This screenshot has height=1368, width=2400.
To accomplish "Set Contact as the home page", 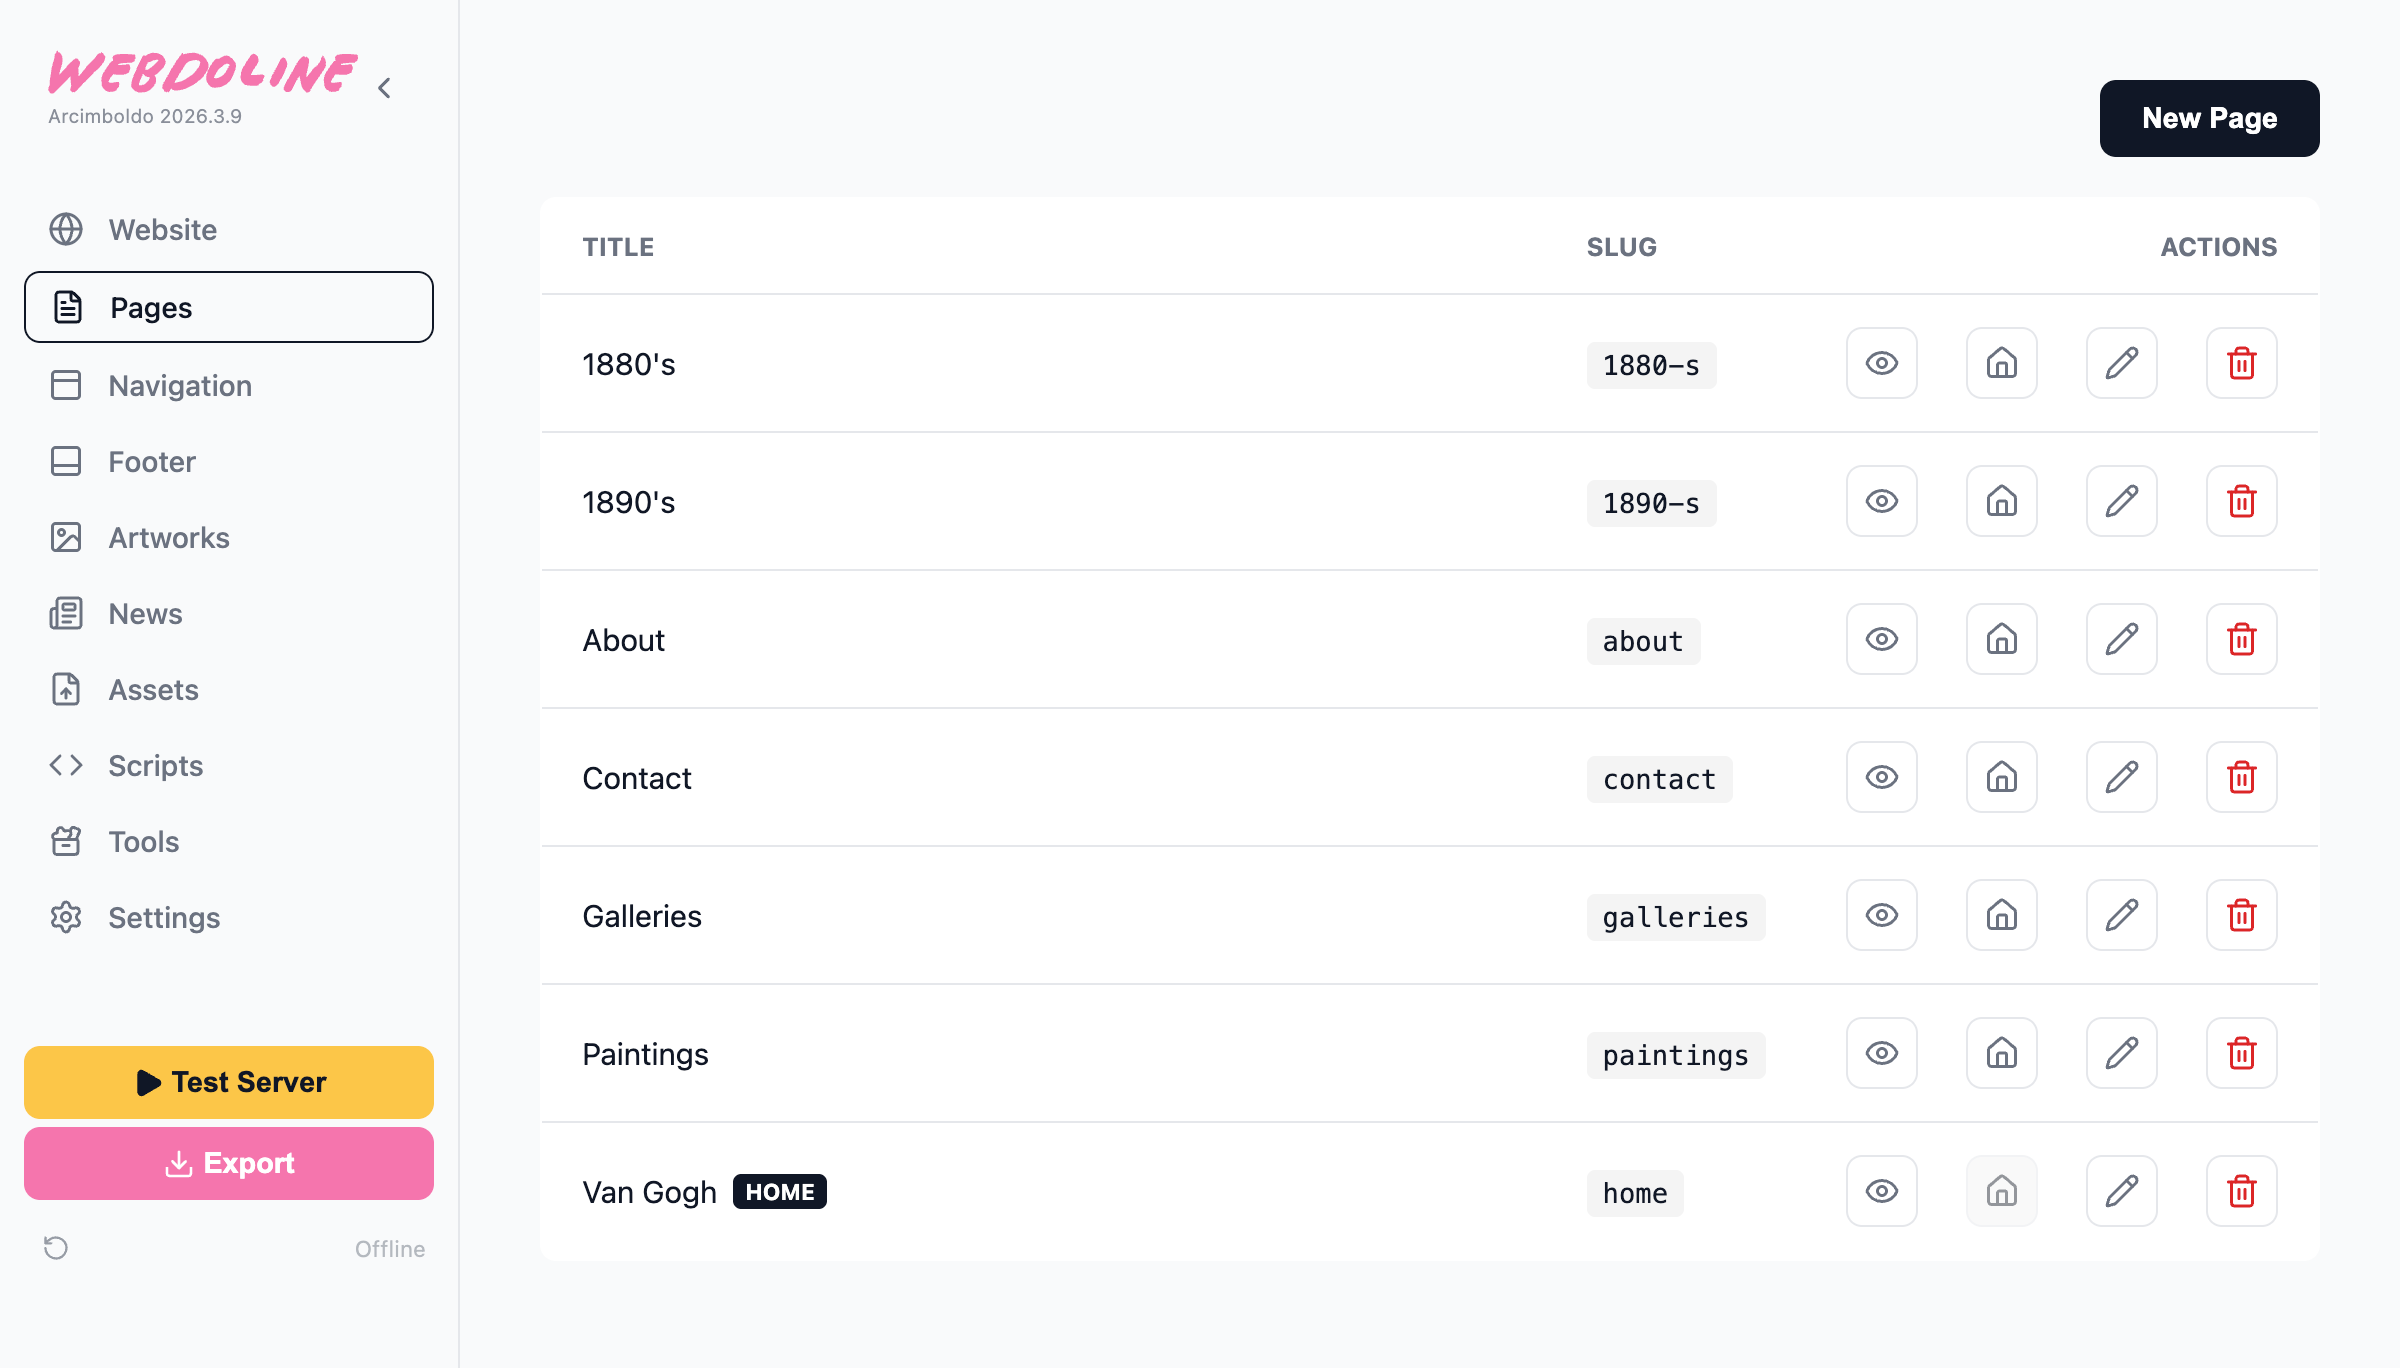I will click(2001, 777).
